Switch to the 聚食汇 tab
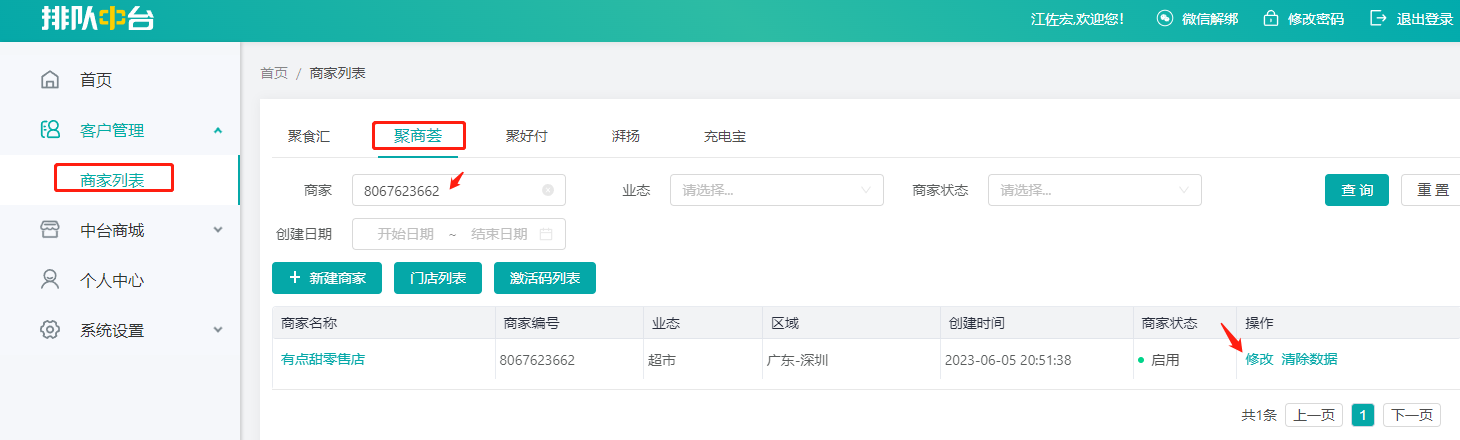 (309, 136)
